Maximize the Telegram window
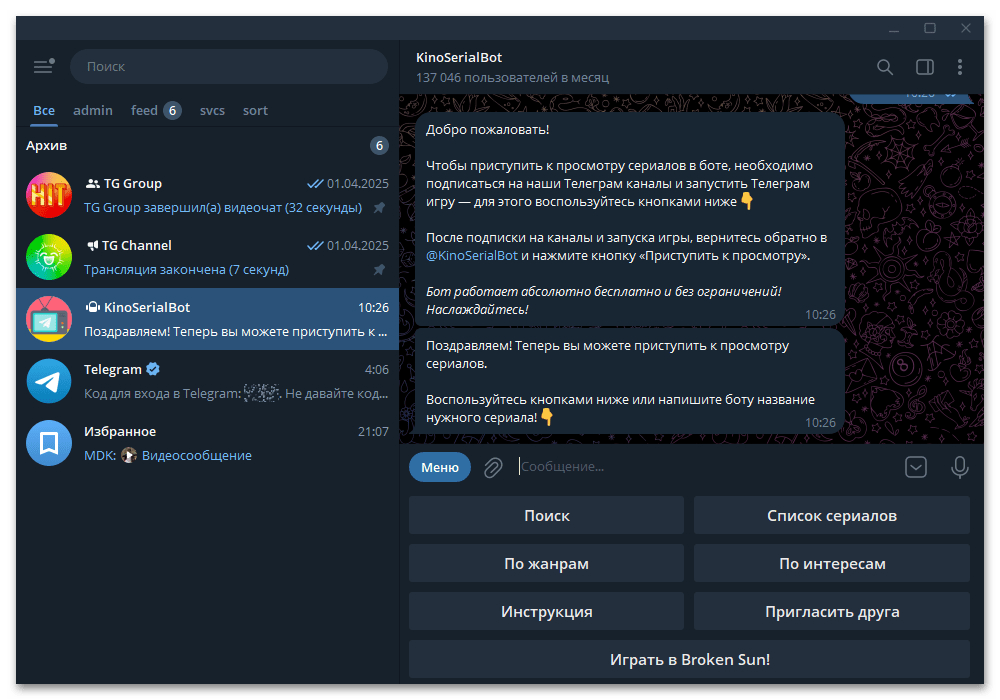The width and height of the screenshot is (1000, 700). (930, 29)
